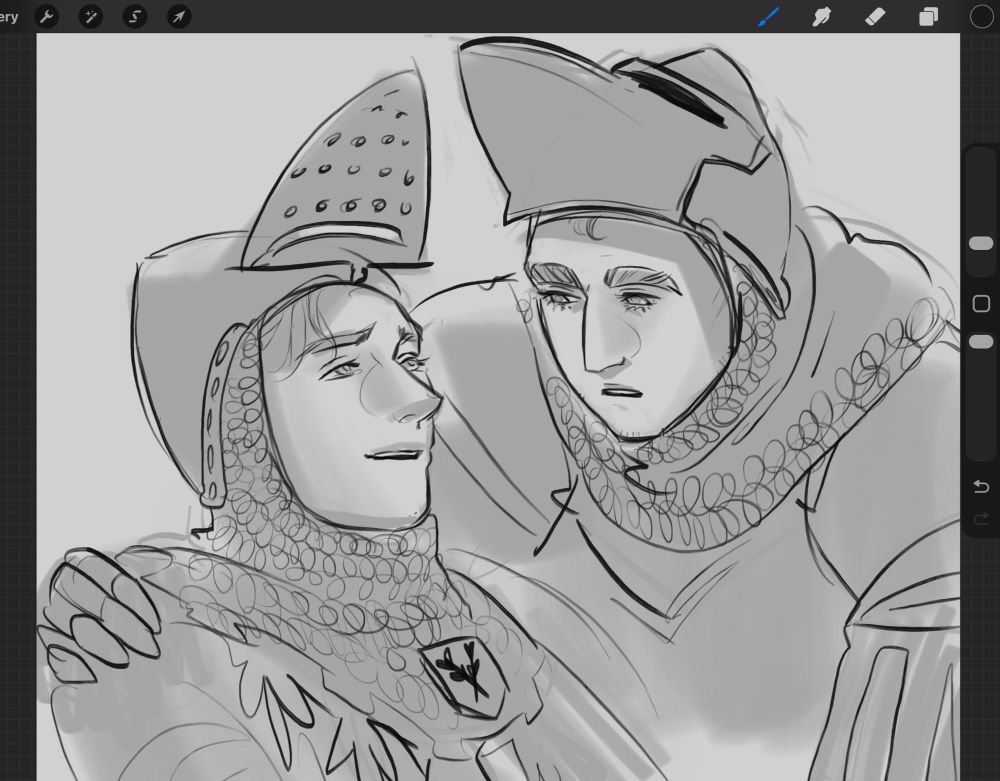Open the Gallery link
1000x781 pixels.
click(x=8, y=17)
